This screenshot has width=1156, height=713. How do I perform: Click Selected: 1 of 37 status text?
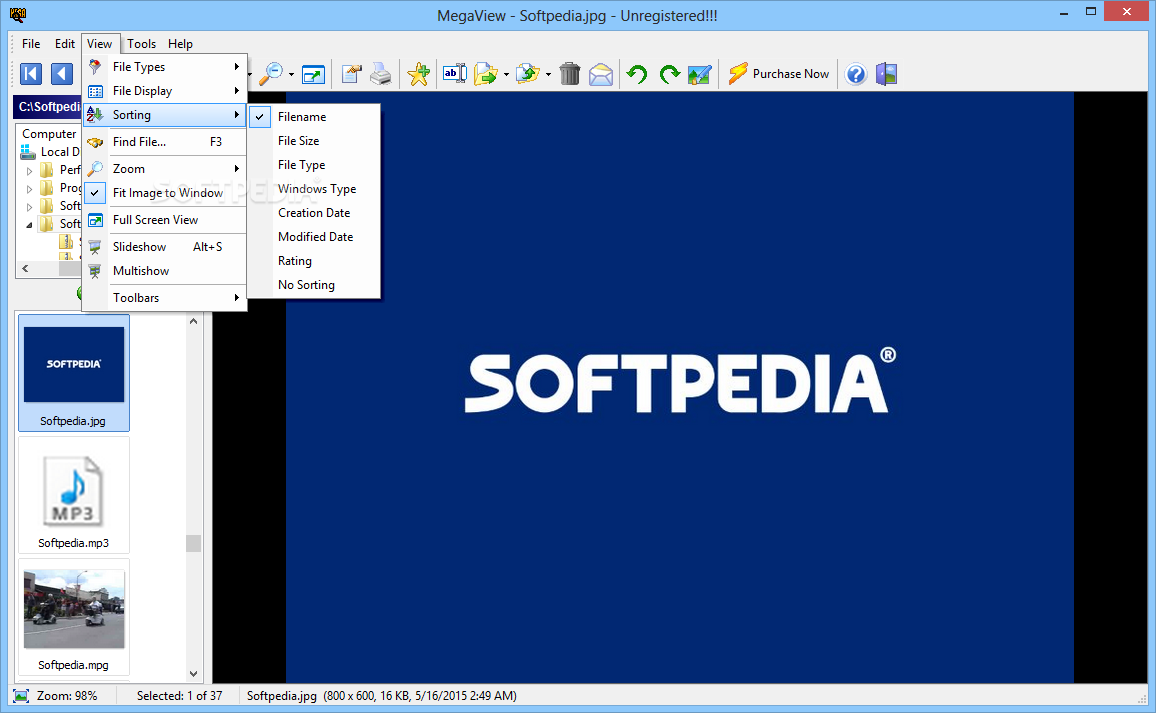coord(179,696)
